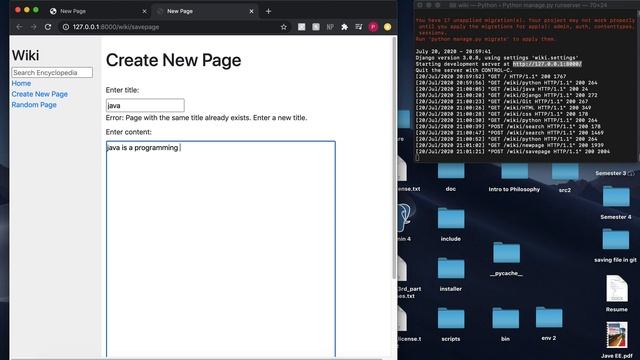The image size is (640, 360).
Task: Click the media control playlist icon
Action: (x=359, y=27)
